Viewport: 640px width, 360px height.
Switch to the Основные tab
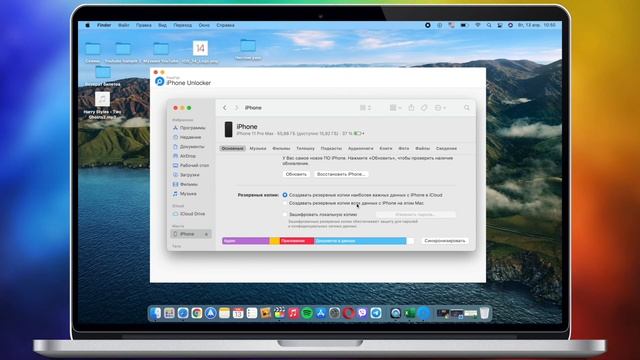pyautogui.click(x=233, y=149)
